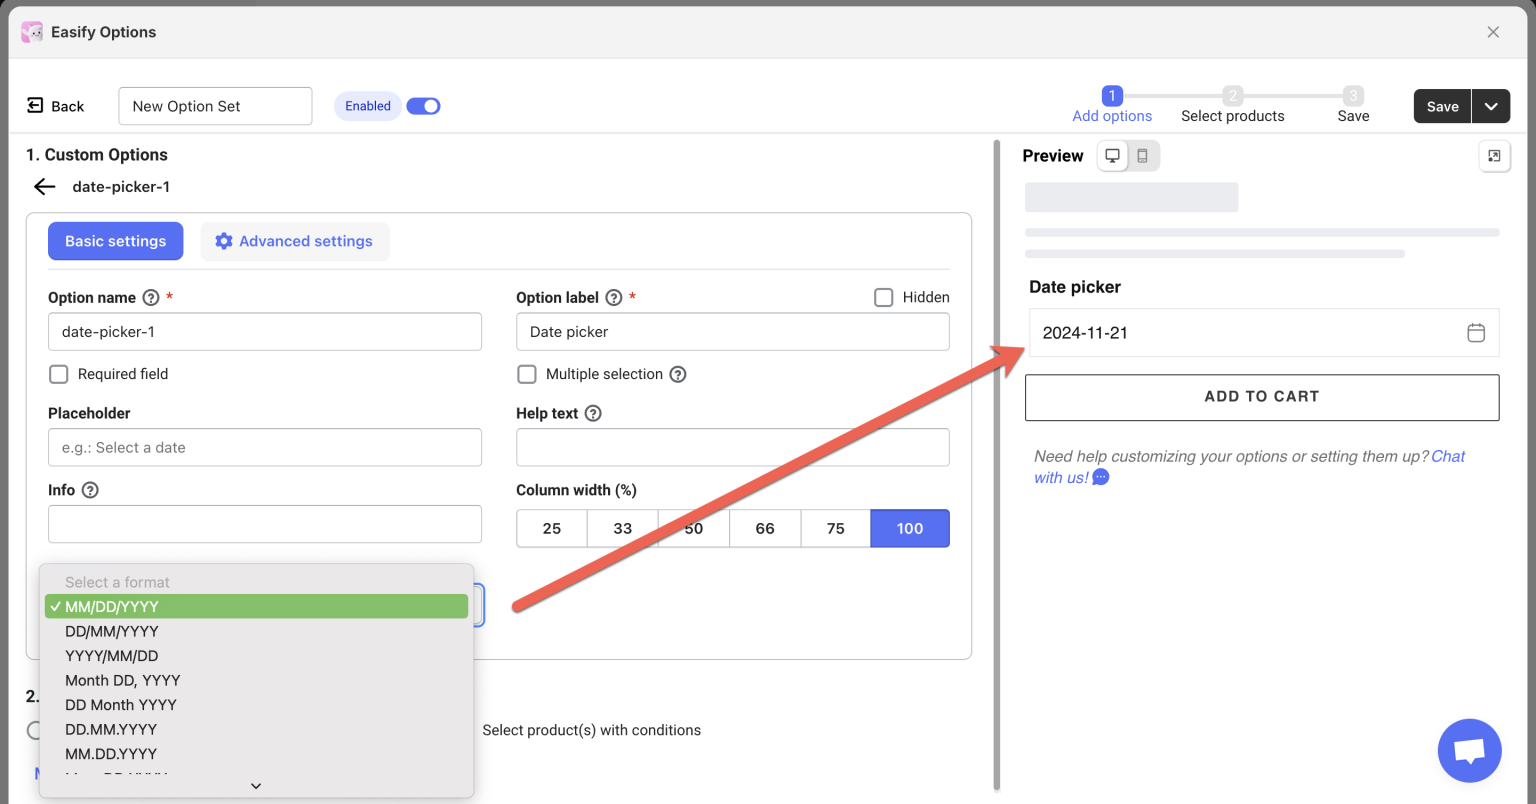The width and height of the screenshot is (1536, 804).
Task: Click the back arrow next to date-picker-1
Action: point(44,186)
